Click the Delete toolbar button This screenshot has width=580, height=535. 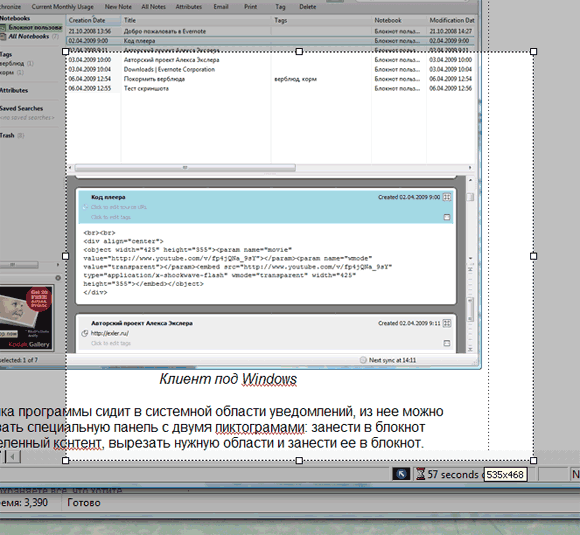pyautogui.click(x=307, y=7)
